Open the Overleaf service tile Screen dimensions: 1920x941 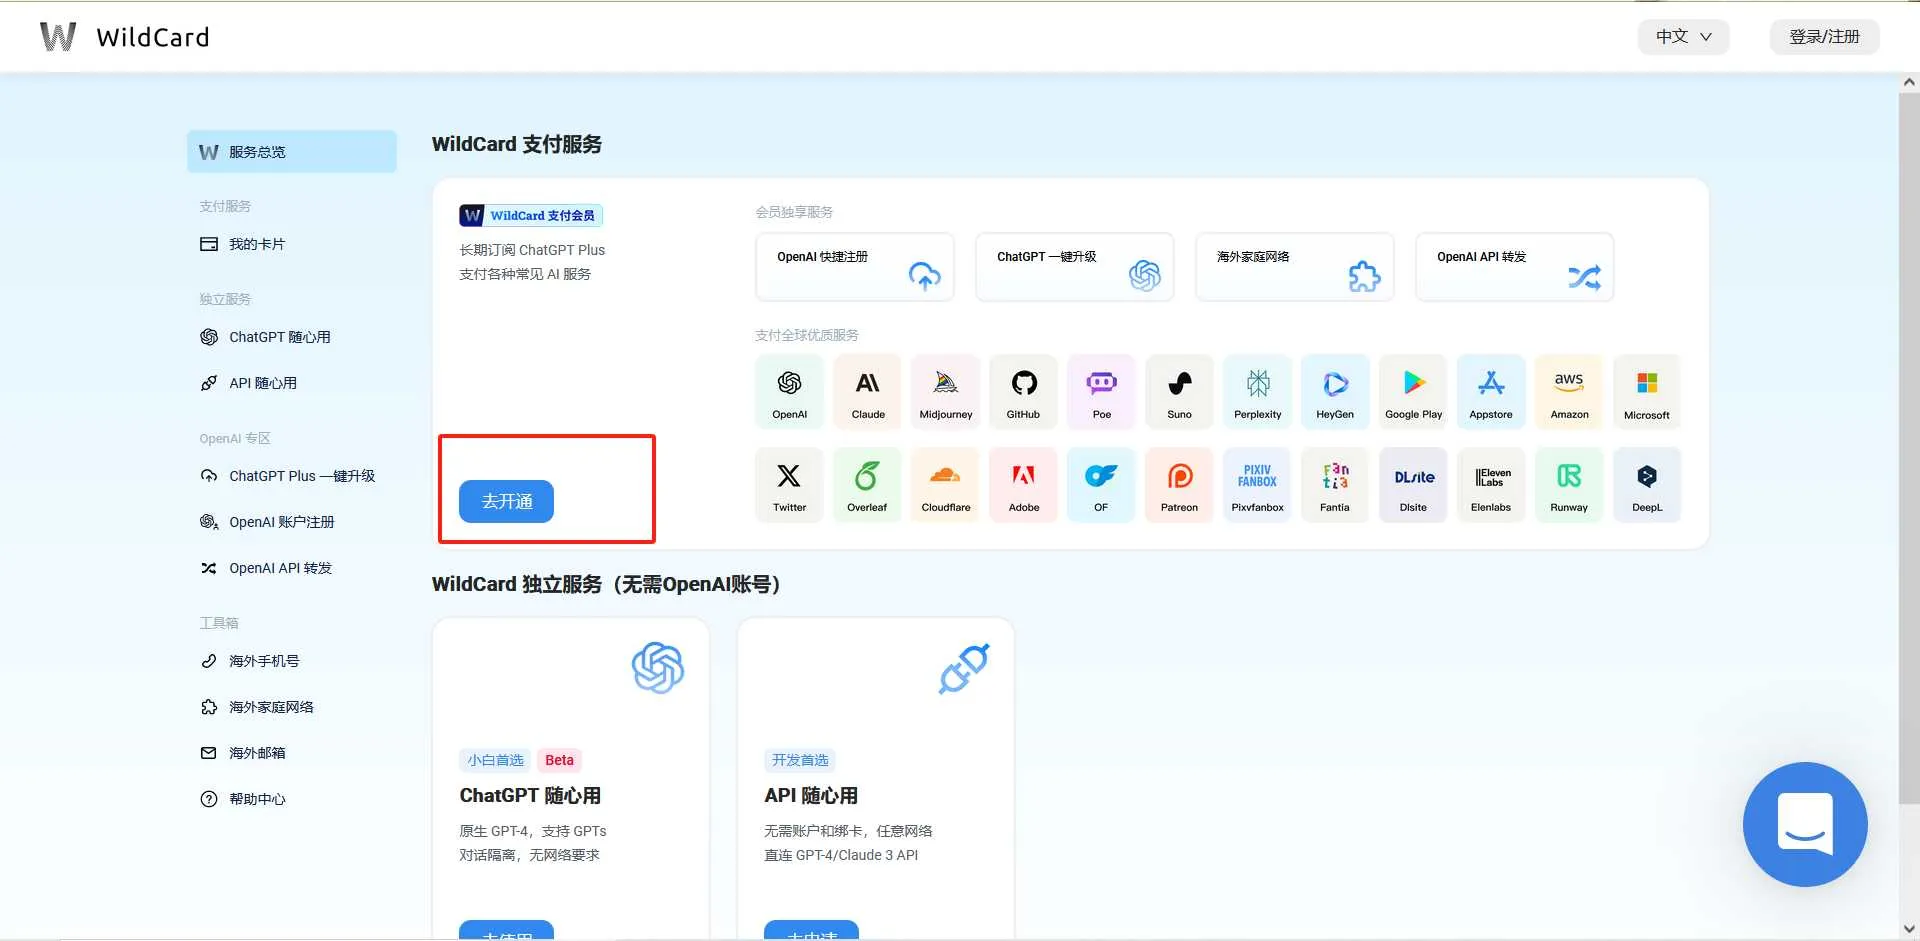point(867,485)
